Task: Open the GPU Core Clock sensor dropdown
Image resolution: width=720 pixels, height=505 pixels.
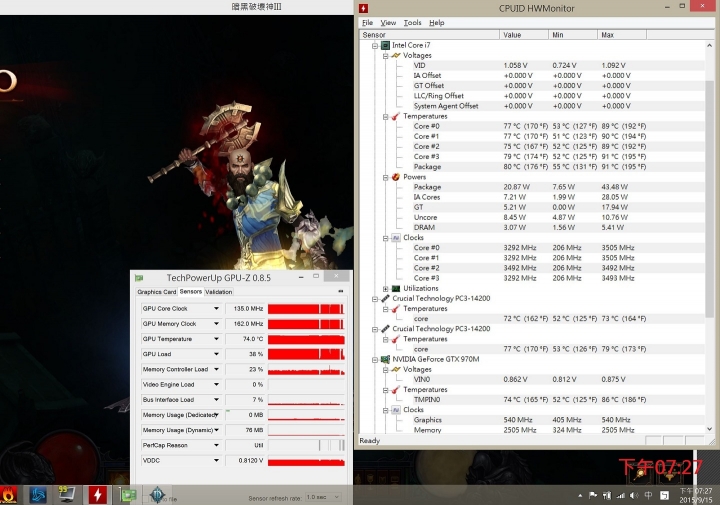Action: pyautogui.click(x=216, y=309)
